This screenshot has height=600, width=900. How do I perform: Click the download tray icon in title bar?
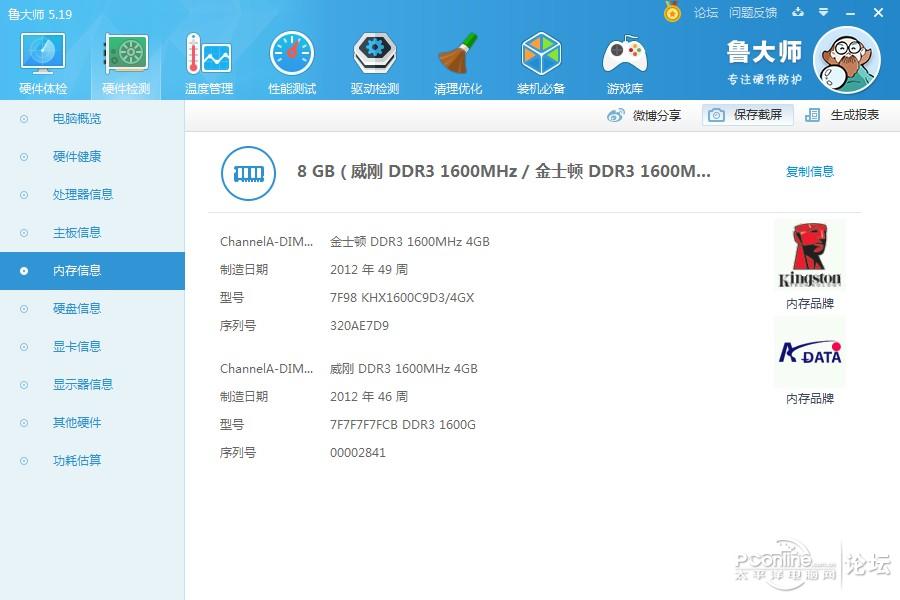[798, 11]
